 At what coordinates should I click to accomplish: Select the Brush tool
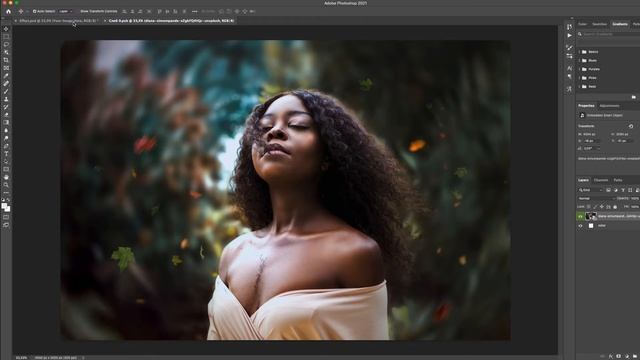point(6,91)
